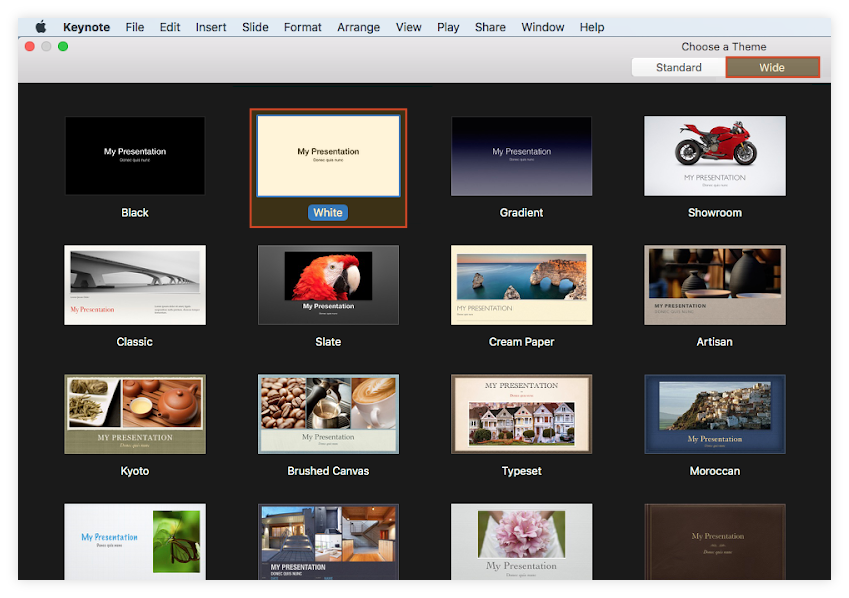Image resolution: width=849 pixels, height=598 pixels.
Task: Select the Black theme
Action: pyautogui.click(x=134, y=155)
